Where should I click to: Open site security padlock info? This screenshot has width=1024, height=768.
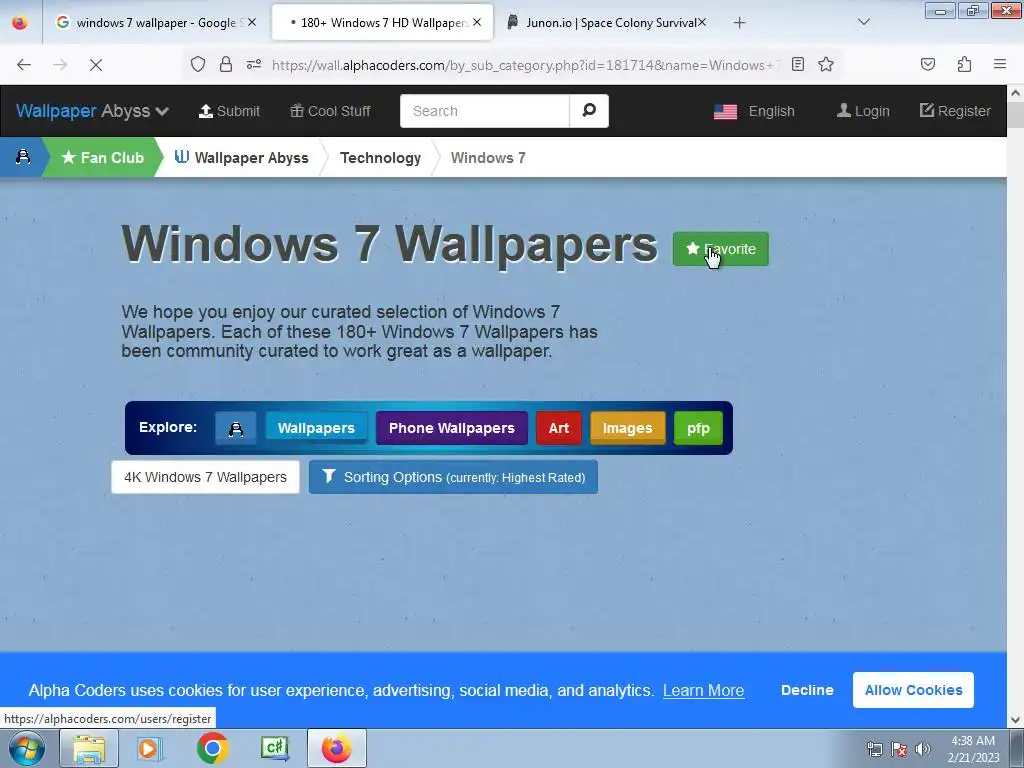(226, 64)
